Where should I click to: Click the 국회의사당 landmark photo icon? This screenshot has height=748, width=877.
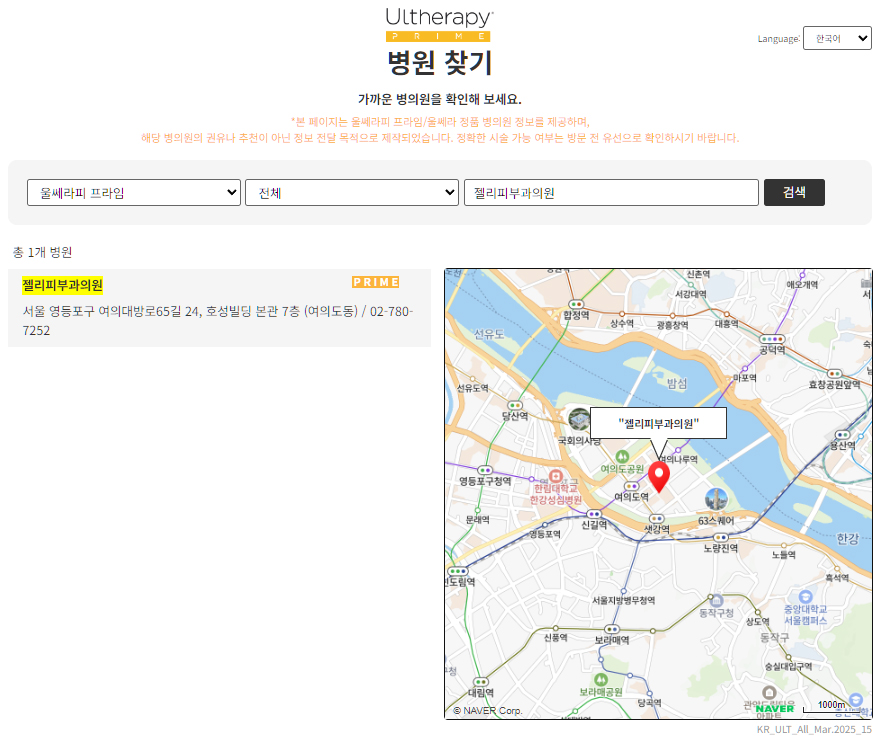click(x=579, y=419)
